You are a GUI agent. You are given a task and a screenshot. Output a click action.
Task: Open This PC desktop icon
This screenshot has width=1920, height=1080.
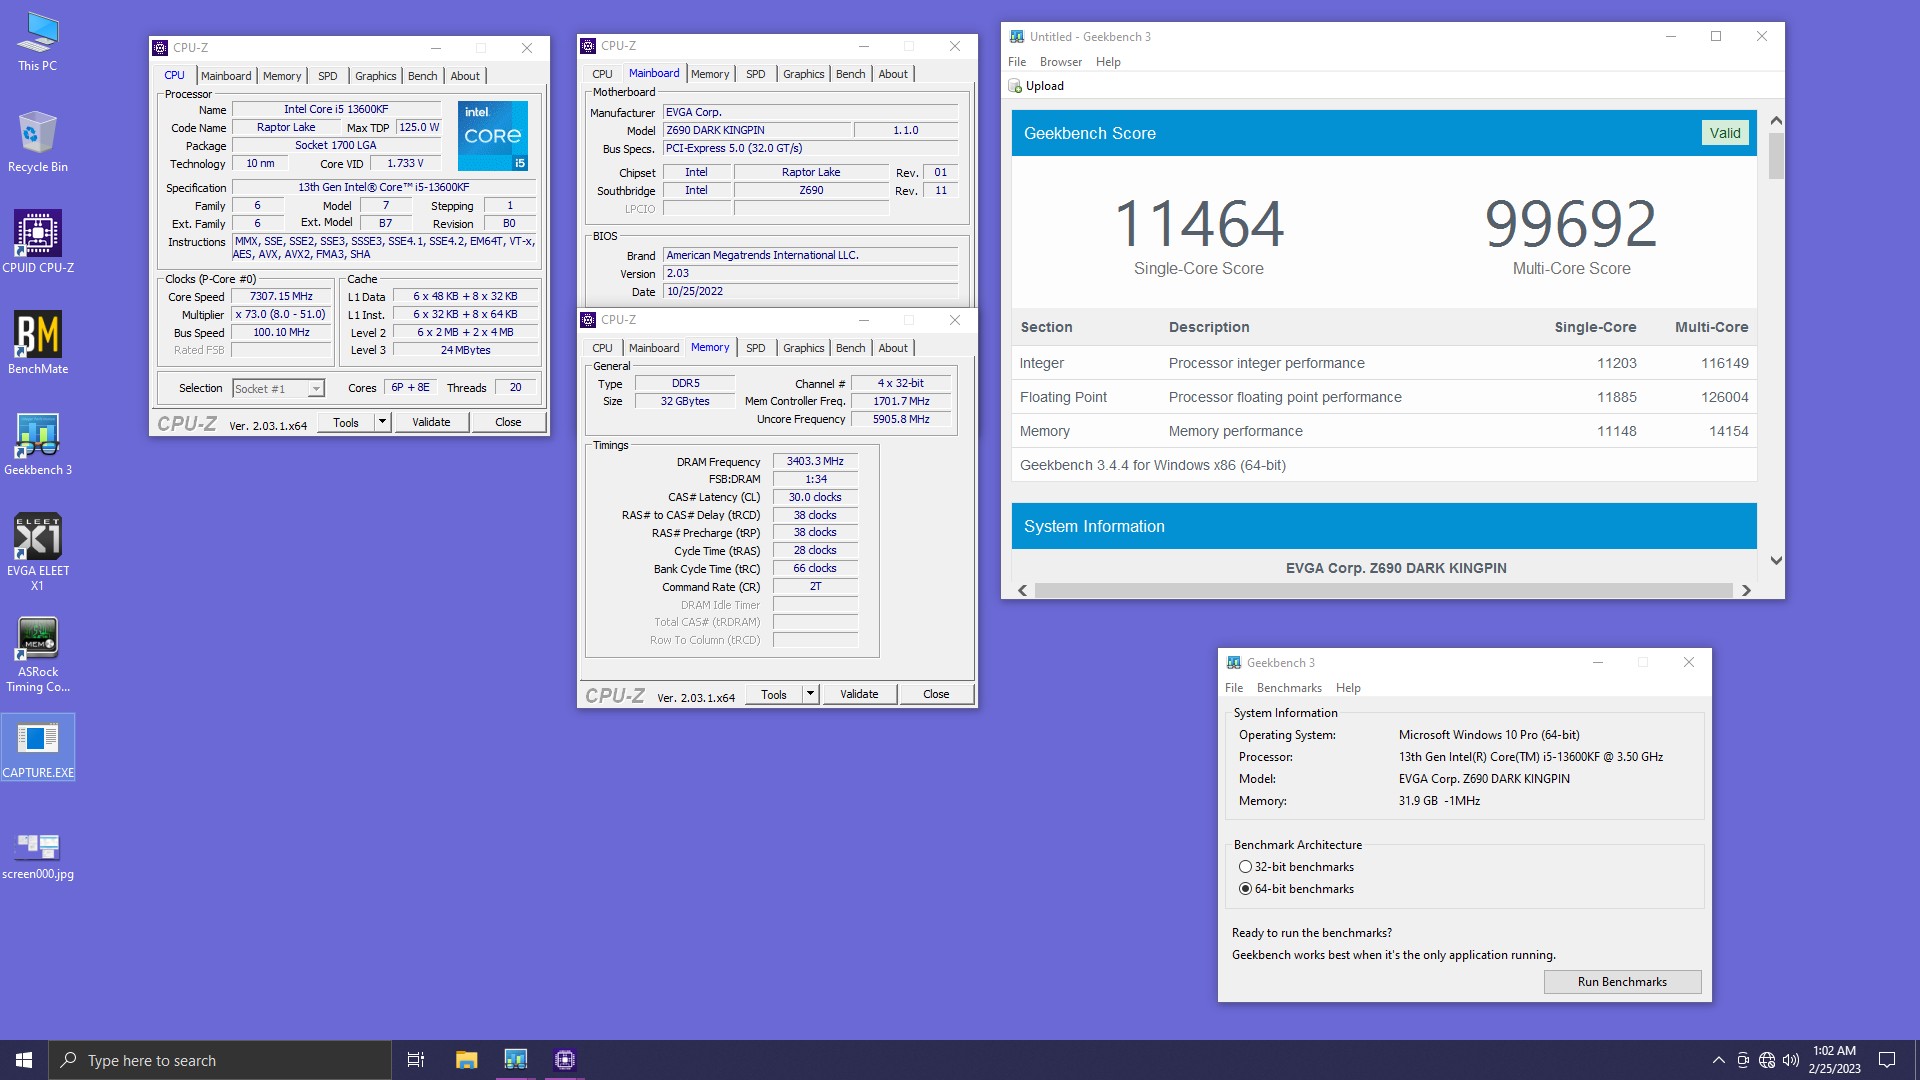(x=38, y=42)
